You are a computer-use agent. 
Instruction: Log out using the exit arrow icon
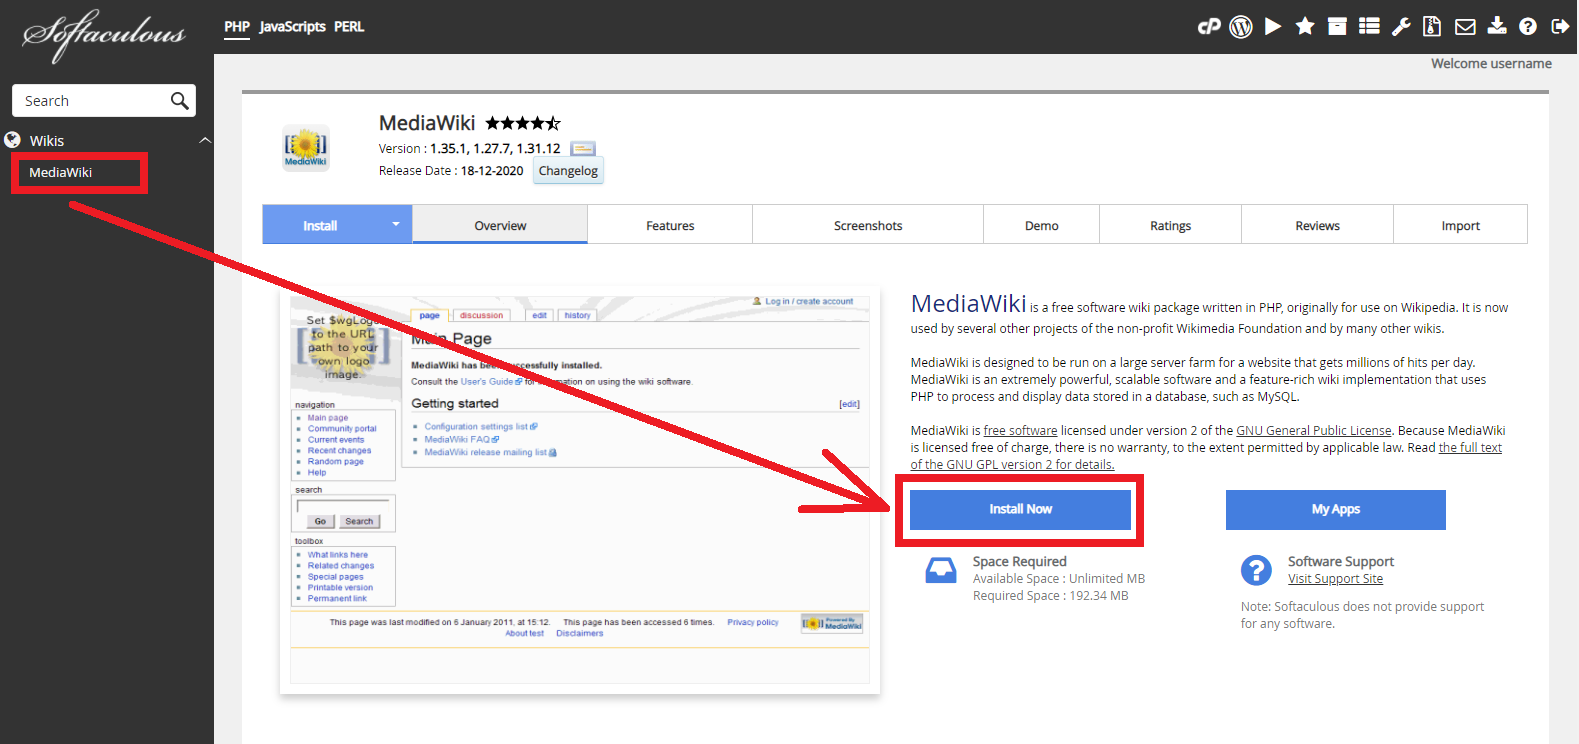coord(1560,27)
